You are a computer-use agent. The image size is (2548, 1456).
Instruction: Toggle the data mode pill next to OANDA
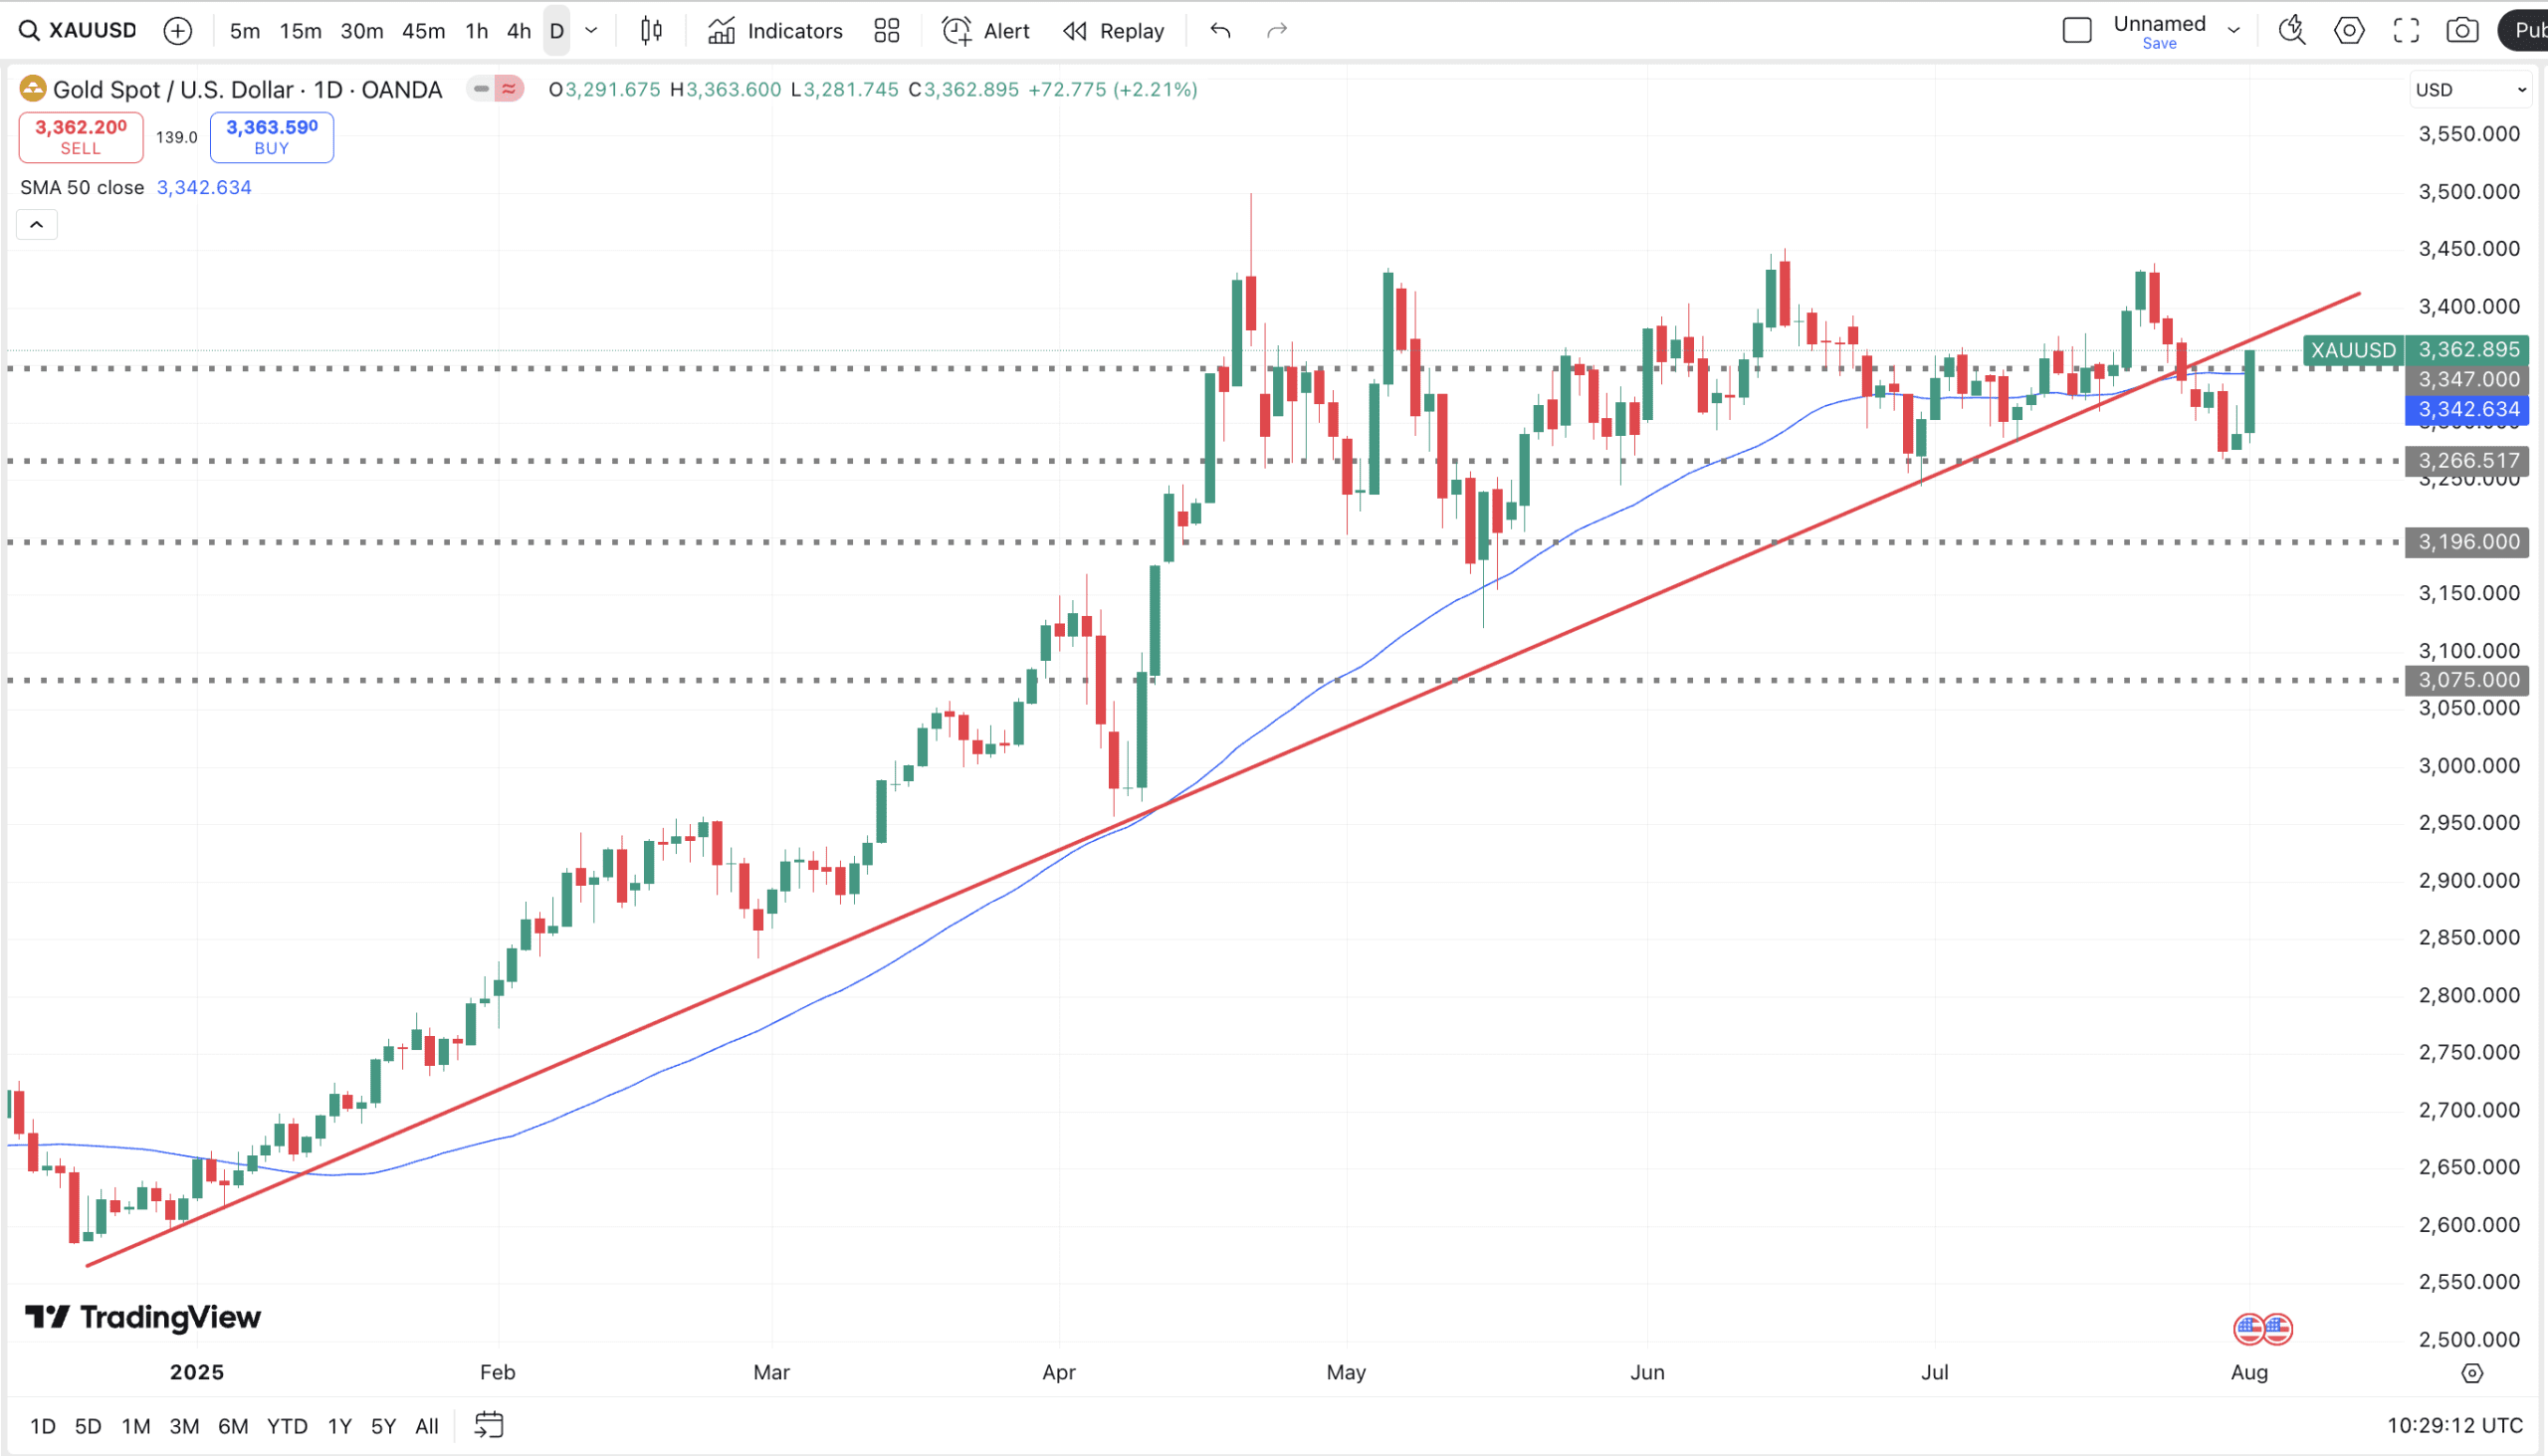coord(496,89)
